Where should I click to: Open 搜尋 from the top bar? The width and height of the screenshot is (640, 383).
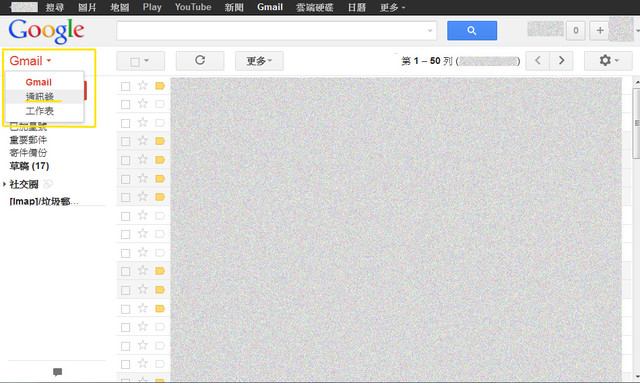[55, 7]
